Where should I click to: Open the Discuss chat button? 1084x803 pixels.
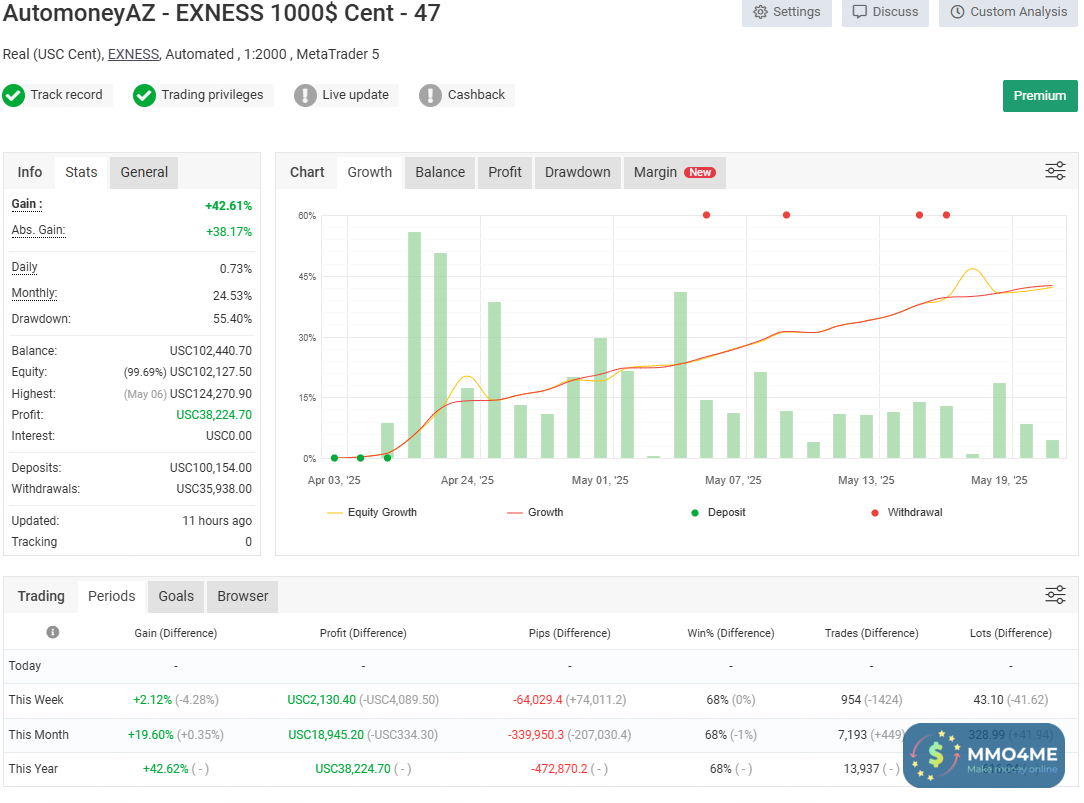point(885,12)
